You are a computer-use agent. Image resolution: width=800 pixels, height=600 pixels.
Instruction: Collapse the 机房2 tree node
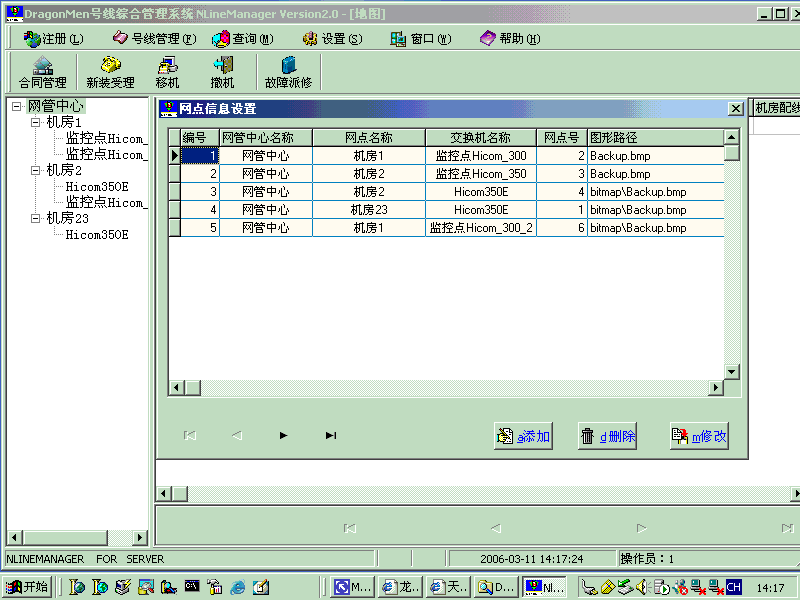pyautogui.click(x=35, y=170)
